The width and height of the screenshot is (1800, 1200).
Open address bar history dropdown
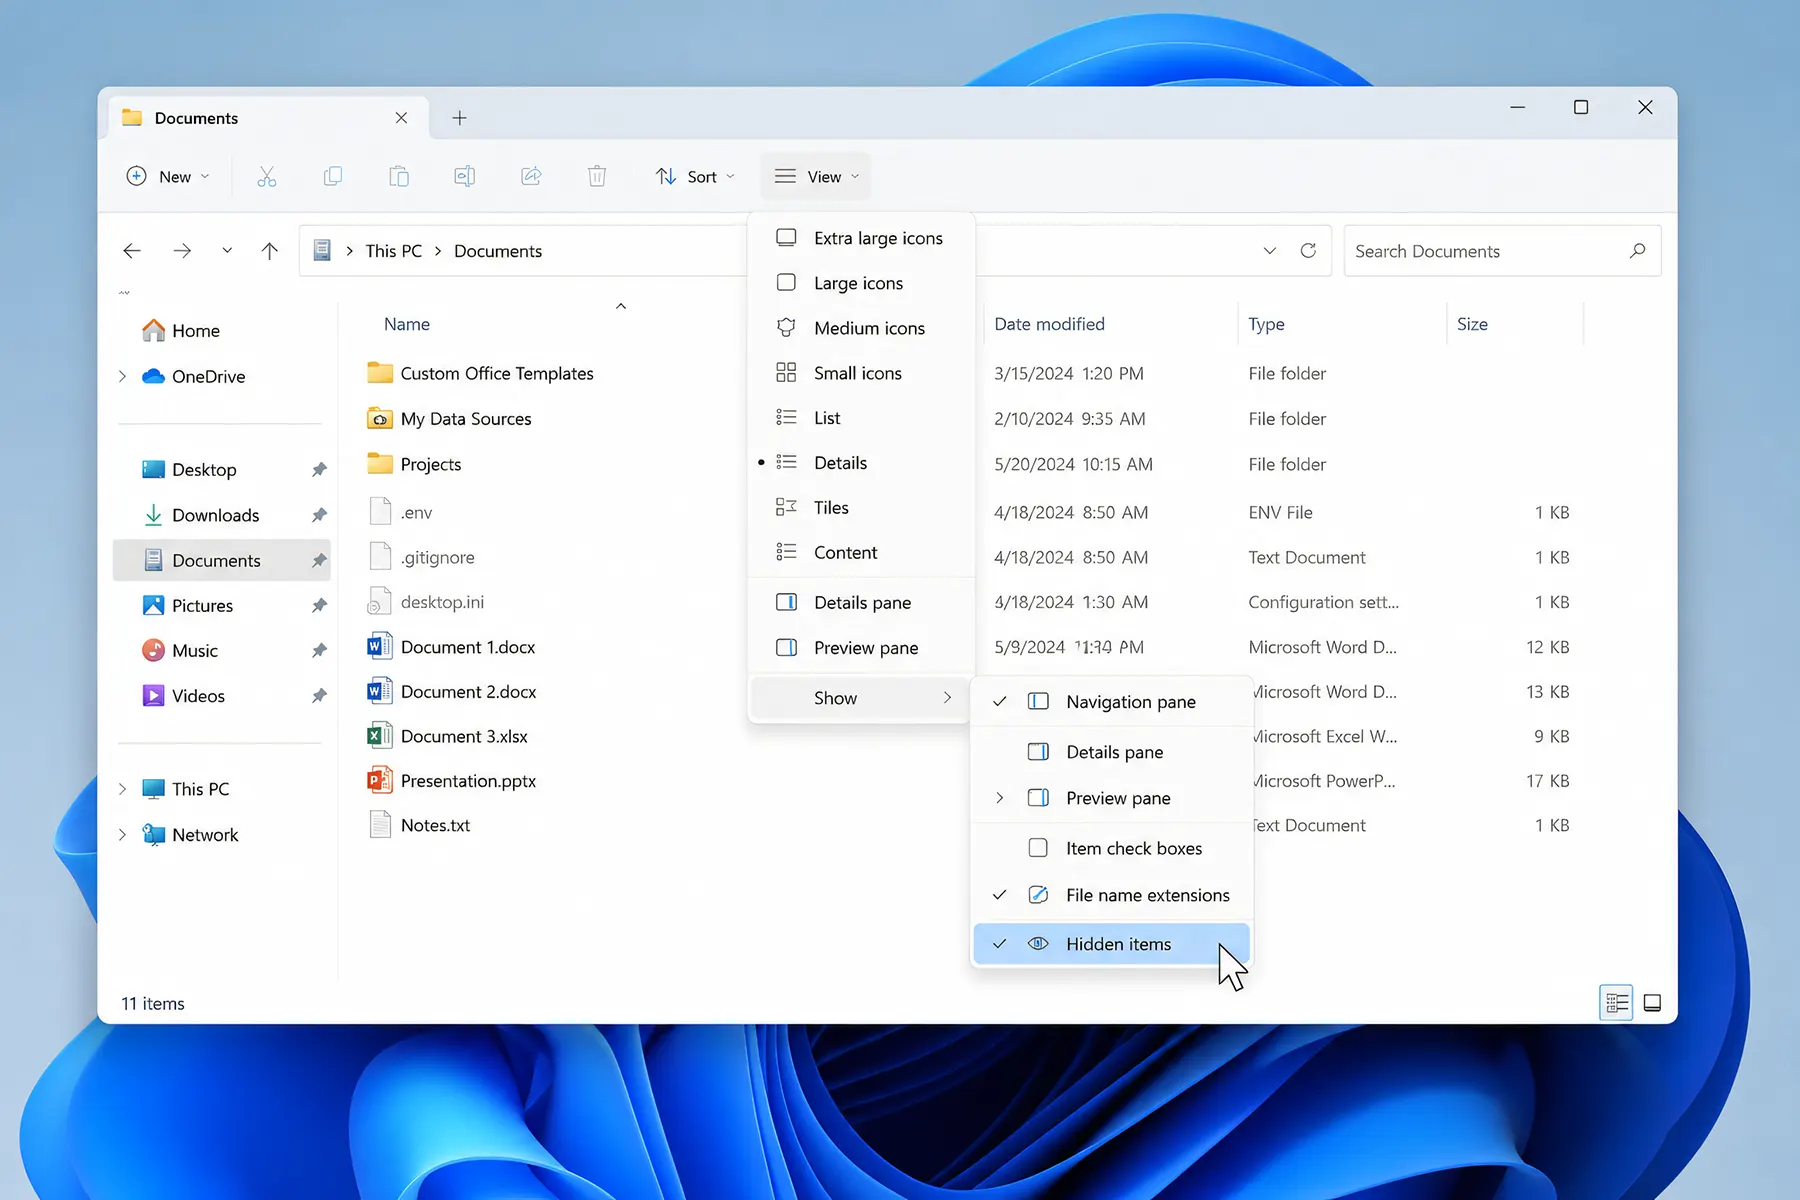[1270, 251]
